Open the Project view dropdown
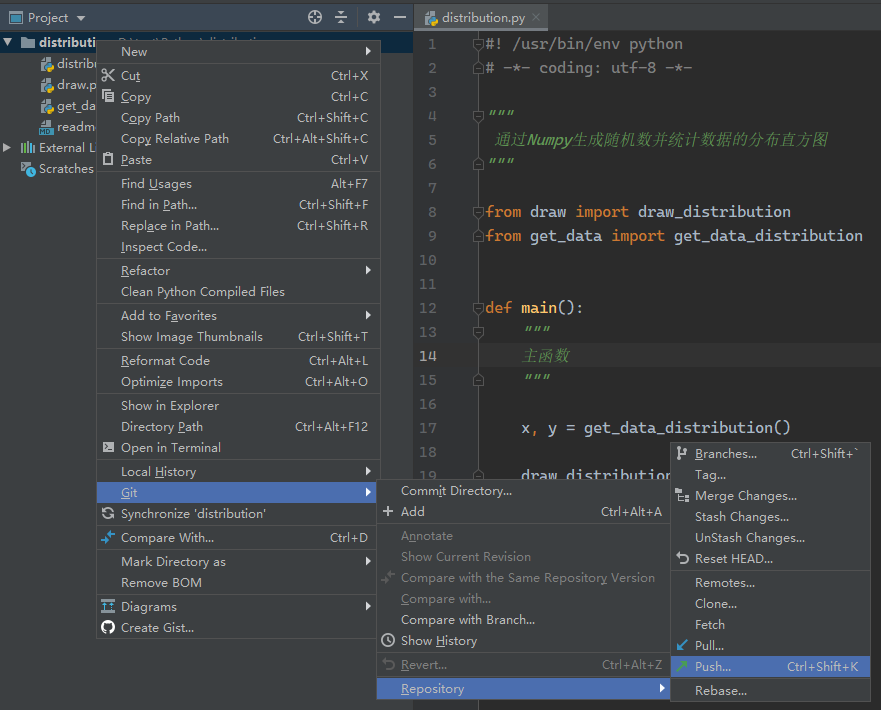881x710 pixels. click(x=81, y=18)
